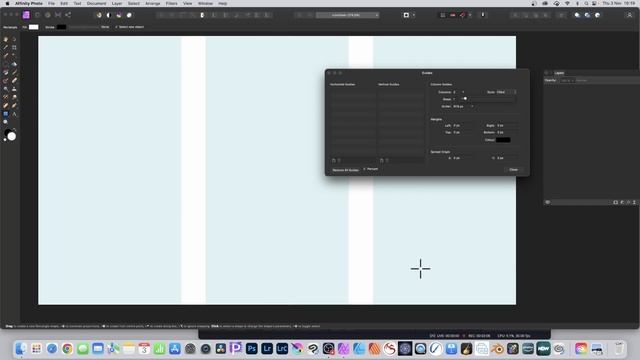Click the Share icon in toolbar

click(x=68, y=15)
